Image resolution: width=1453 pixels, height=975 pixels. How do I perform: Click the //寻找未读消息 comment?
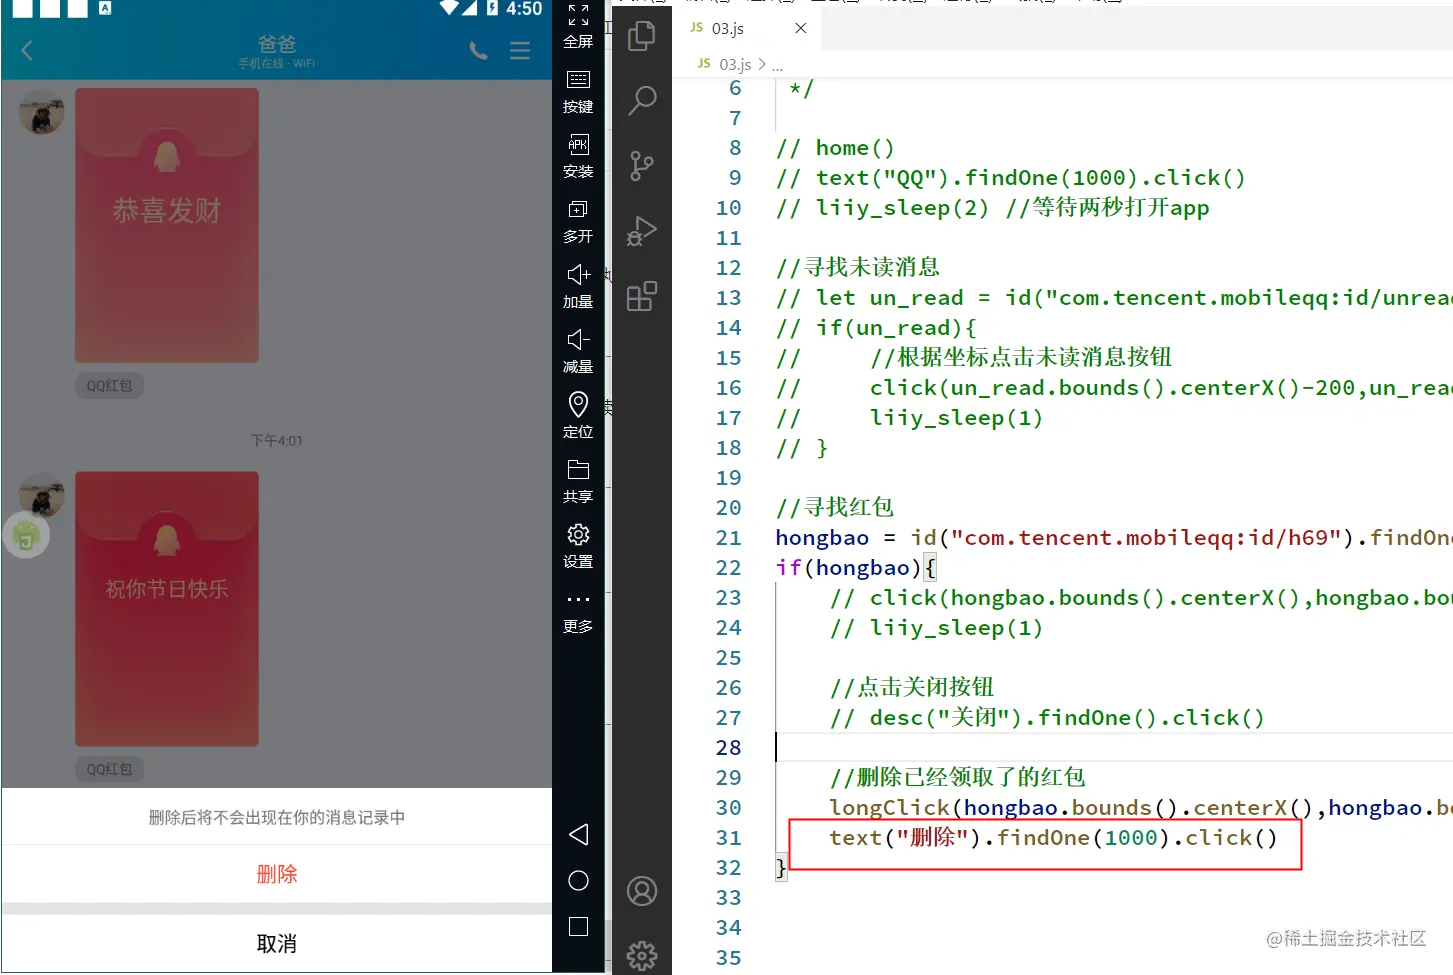pos(858,267)
